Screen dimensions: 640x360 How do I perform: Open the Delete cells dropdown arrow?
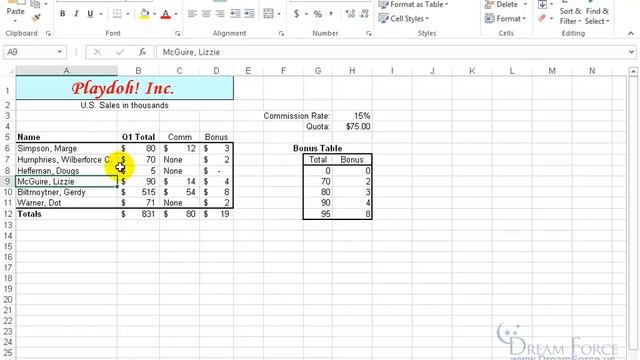coord(525,4)
